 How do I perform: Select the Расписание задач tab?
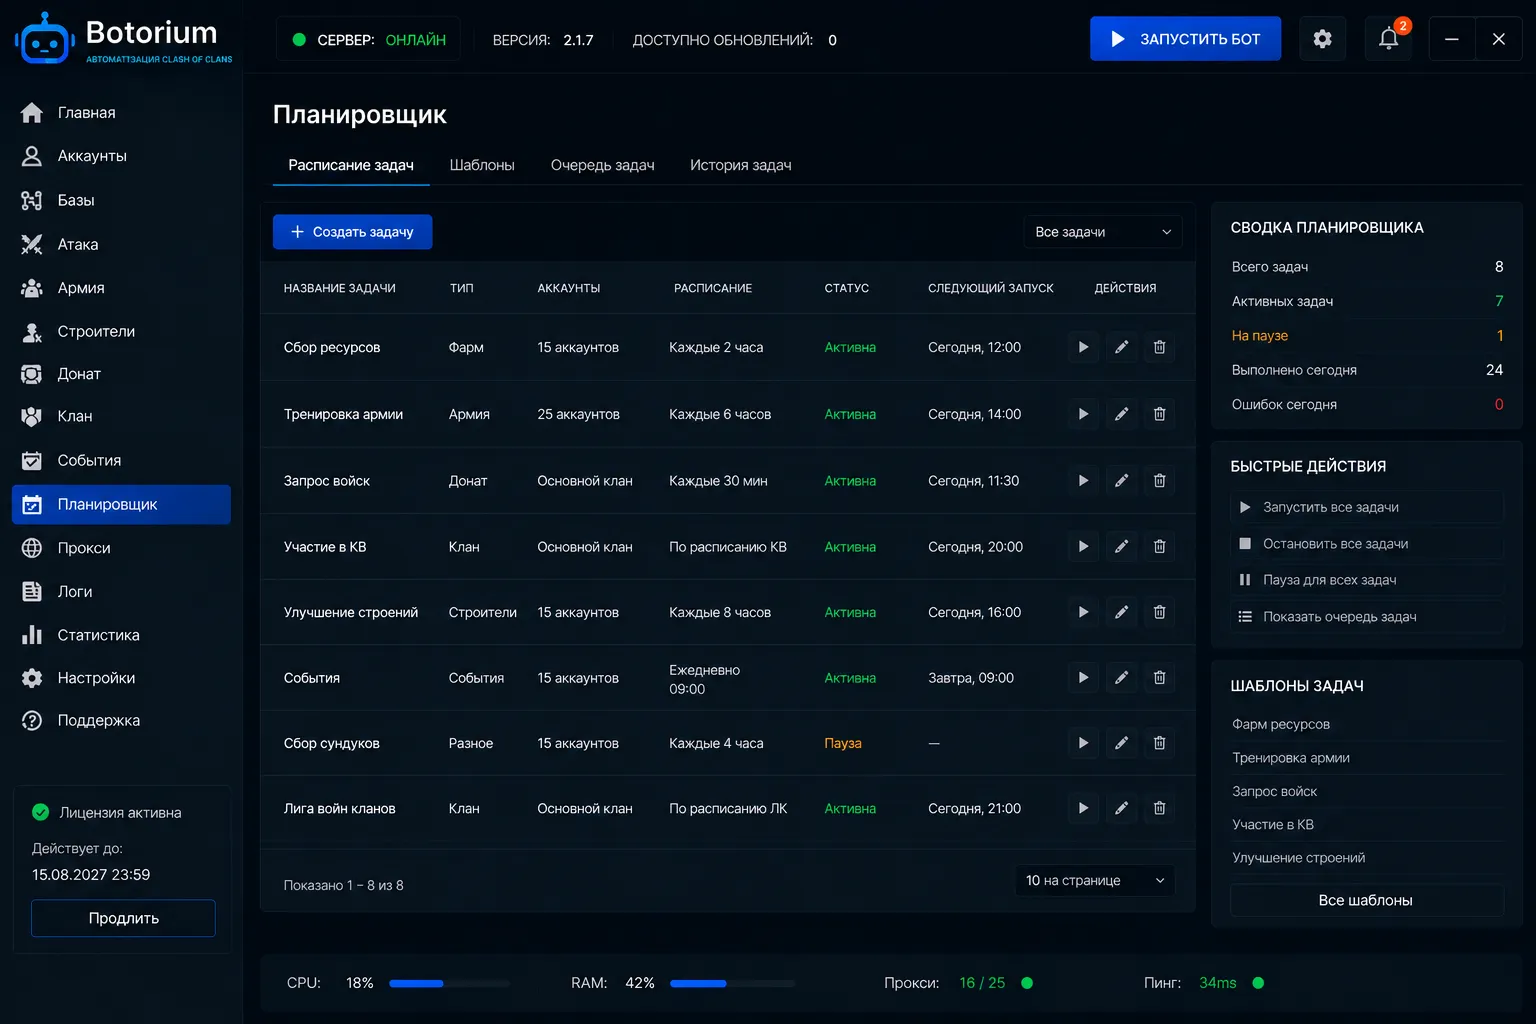351,165
